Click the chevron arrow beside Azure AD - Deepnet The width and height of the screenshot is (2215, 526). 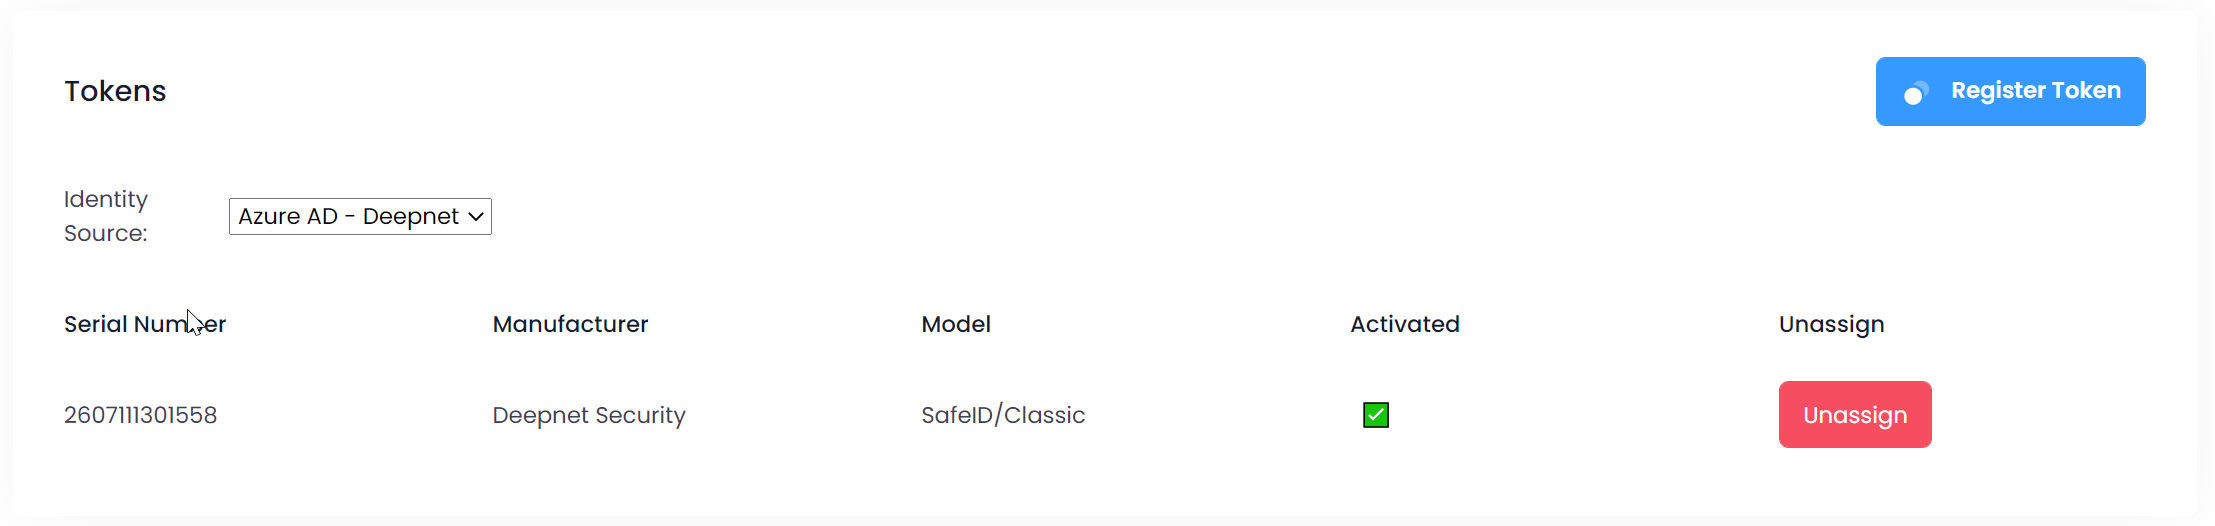pyautogui.click(x=476, y=217)
